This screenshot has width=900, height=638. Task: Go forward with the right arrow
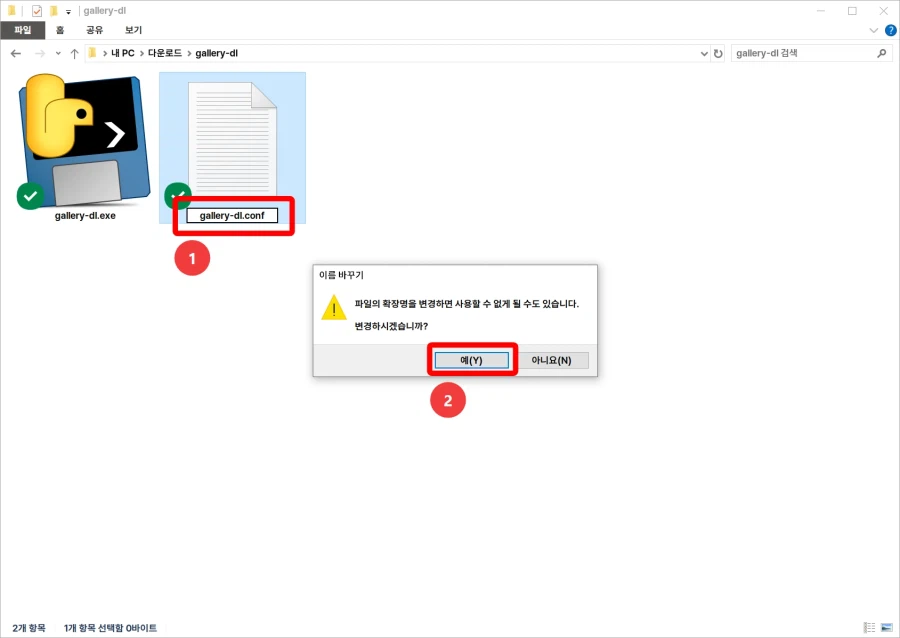[x=40, y=53]
